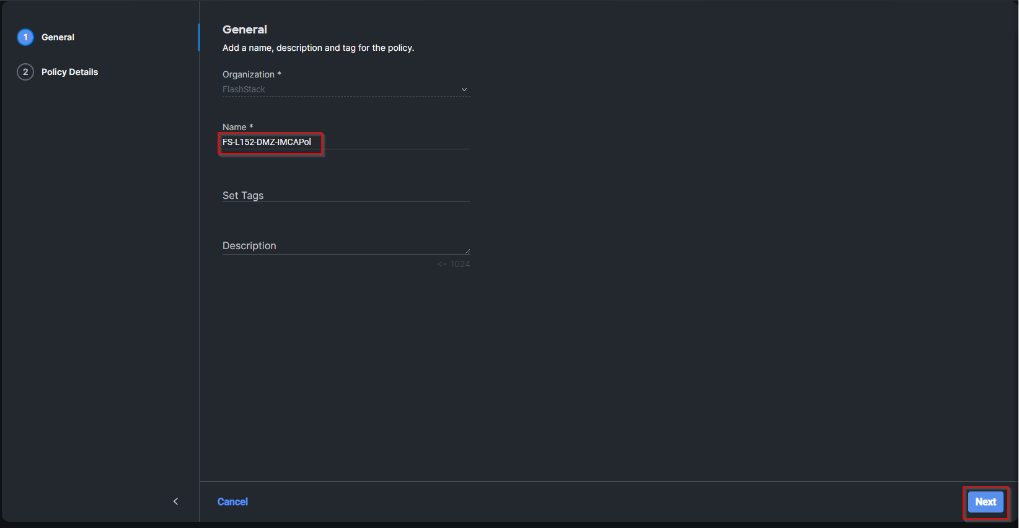Collapse the wizard sidebar with the chevron
Image resolution: width=1019 pixels, height=528 pixels.
coord(176,501)
